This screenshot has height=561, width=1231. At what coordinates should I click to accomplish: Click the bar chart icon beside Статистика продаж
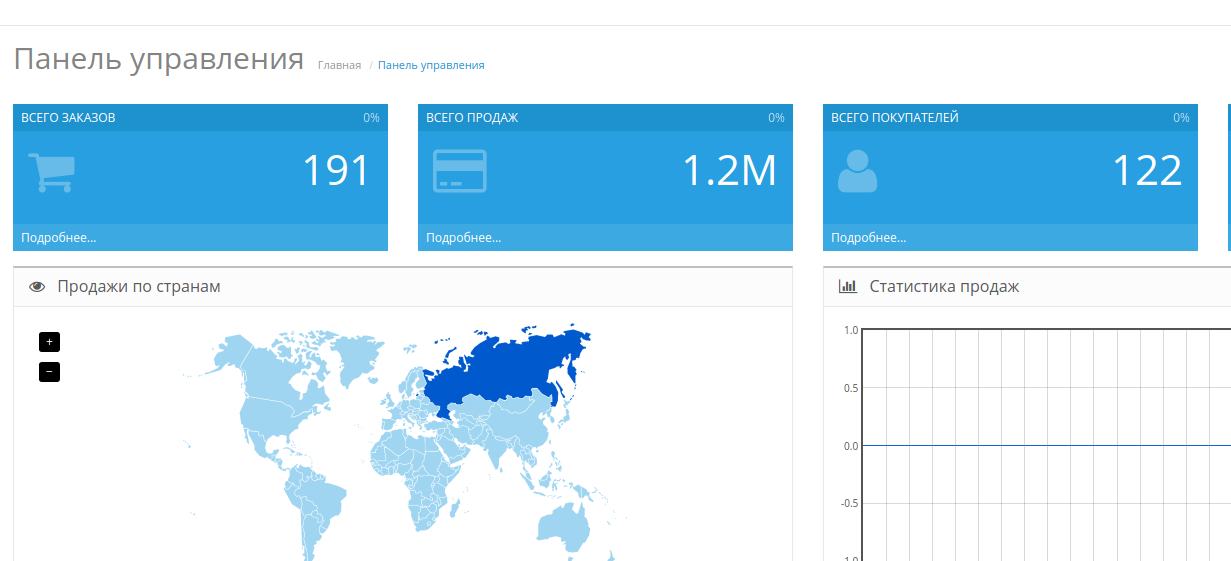(x=848, y=287)
